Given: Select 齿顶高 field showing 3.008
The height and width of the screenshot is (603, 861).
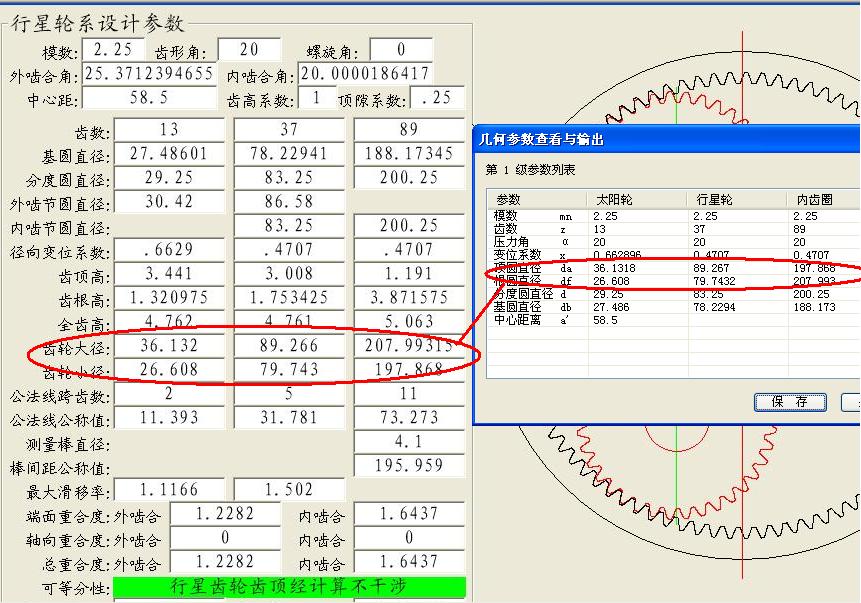Looking at the screenshot, I should click(x=289, y=273).
